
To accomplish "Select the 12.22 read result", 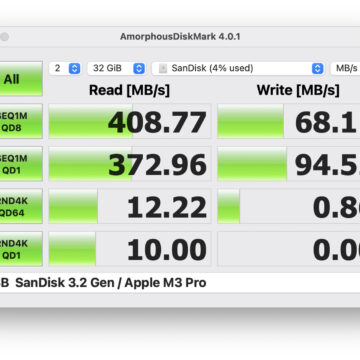I will click(130, 206).
